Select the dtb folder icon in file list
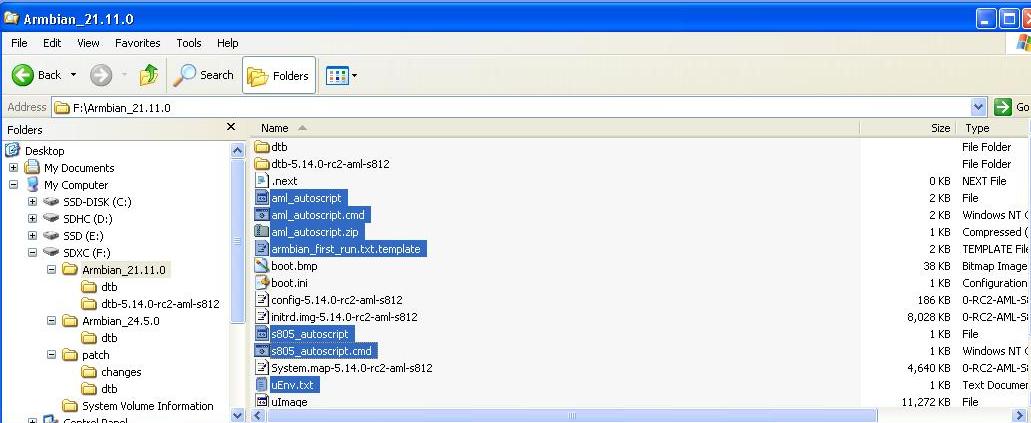The width and height of the screenshot is (1031, 423). 262,147
